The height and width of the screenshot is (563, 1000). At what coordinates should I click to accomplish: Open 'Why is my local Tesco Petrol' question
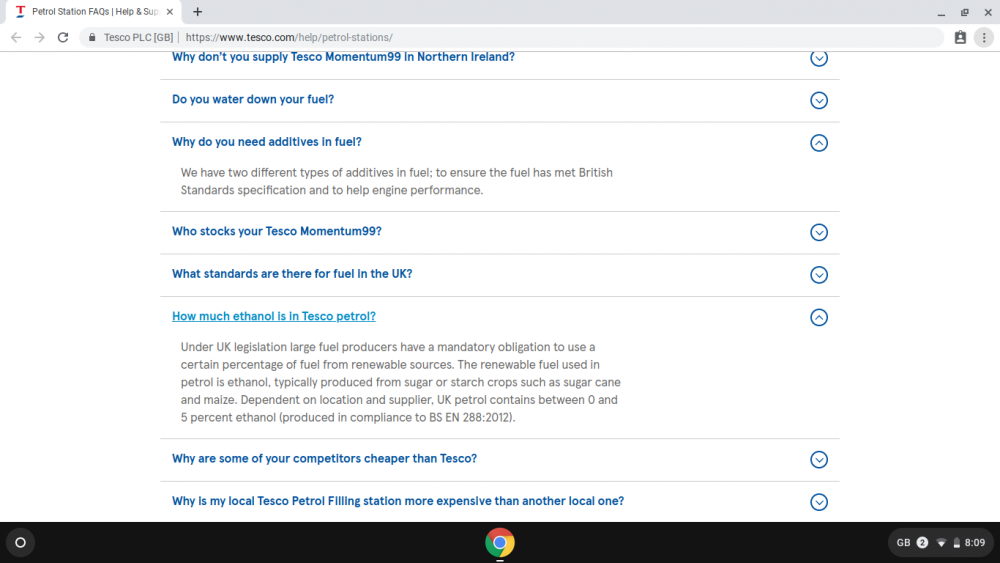click(398, 501)
